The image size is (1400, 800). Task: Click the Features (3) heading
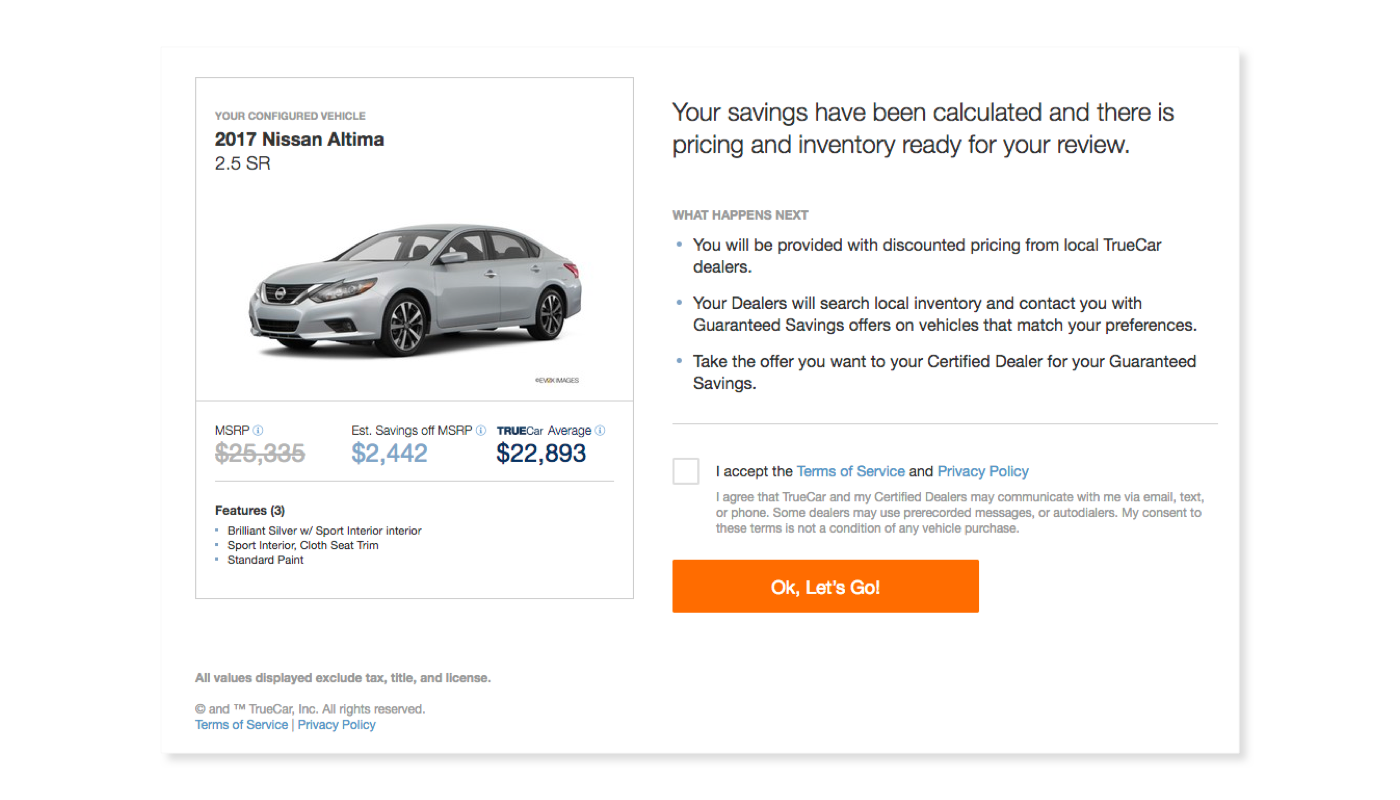pos(250,511)
